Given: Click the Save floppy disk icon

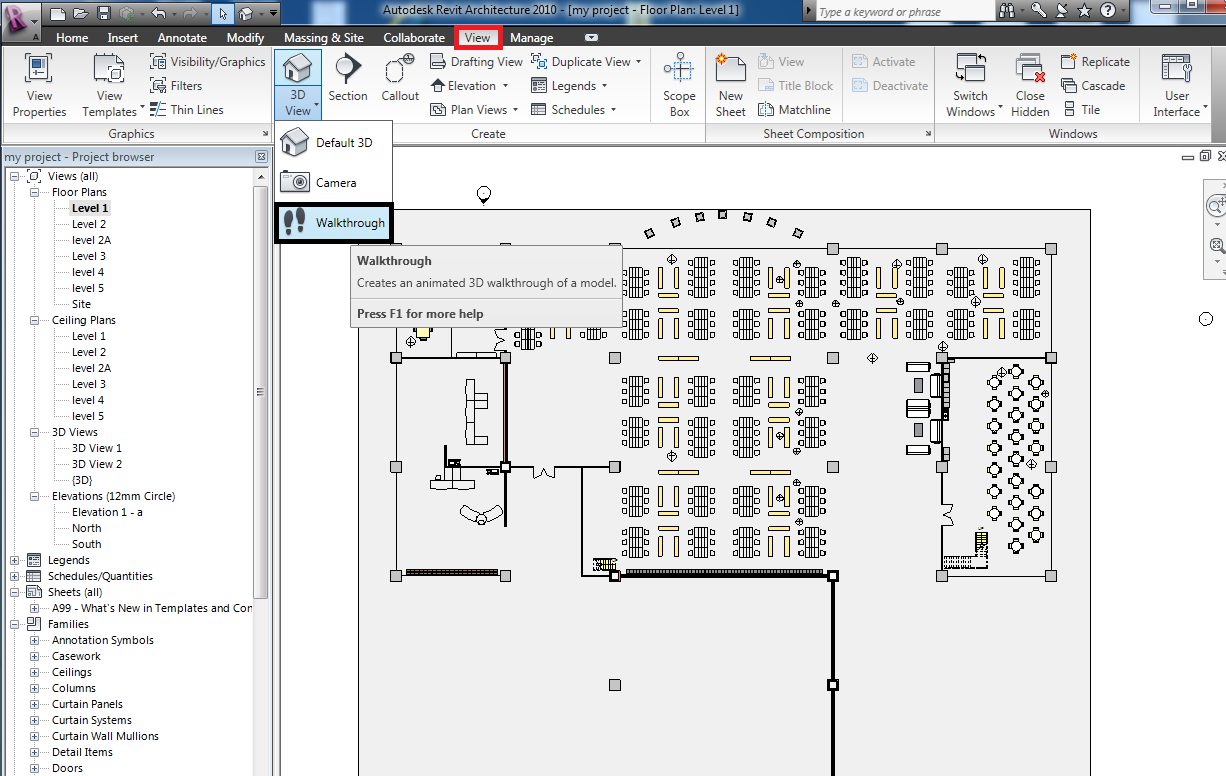Looking at the screenshot, I should point(105,14).
